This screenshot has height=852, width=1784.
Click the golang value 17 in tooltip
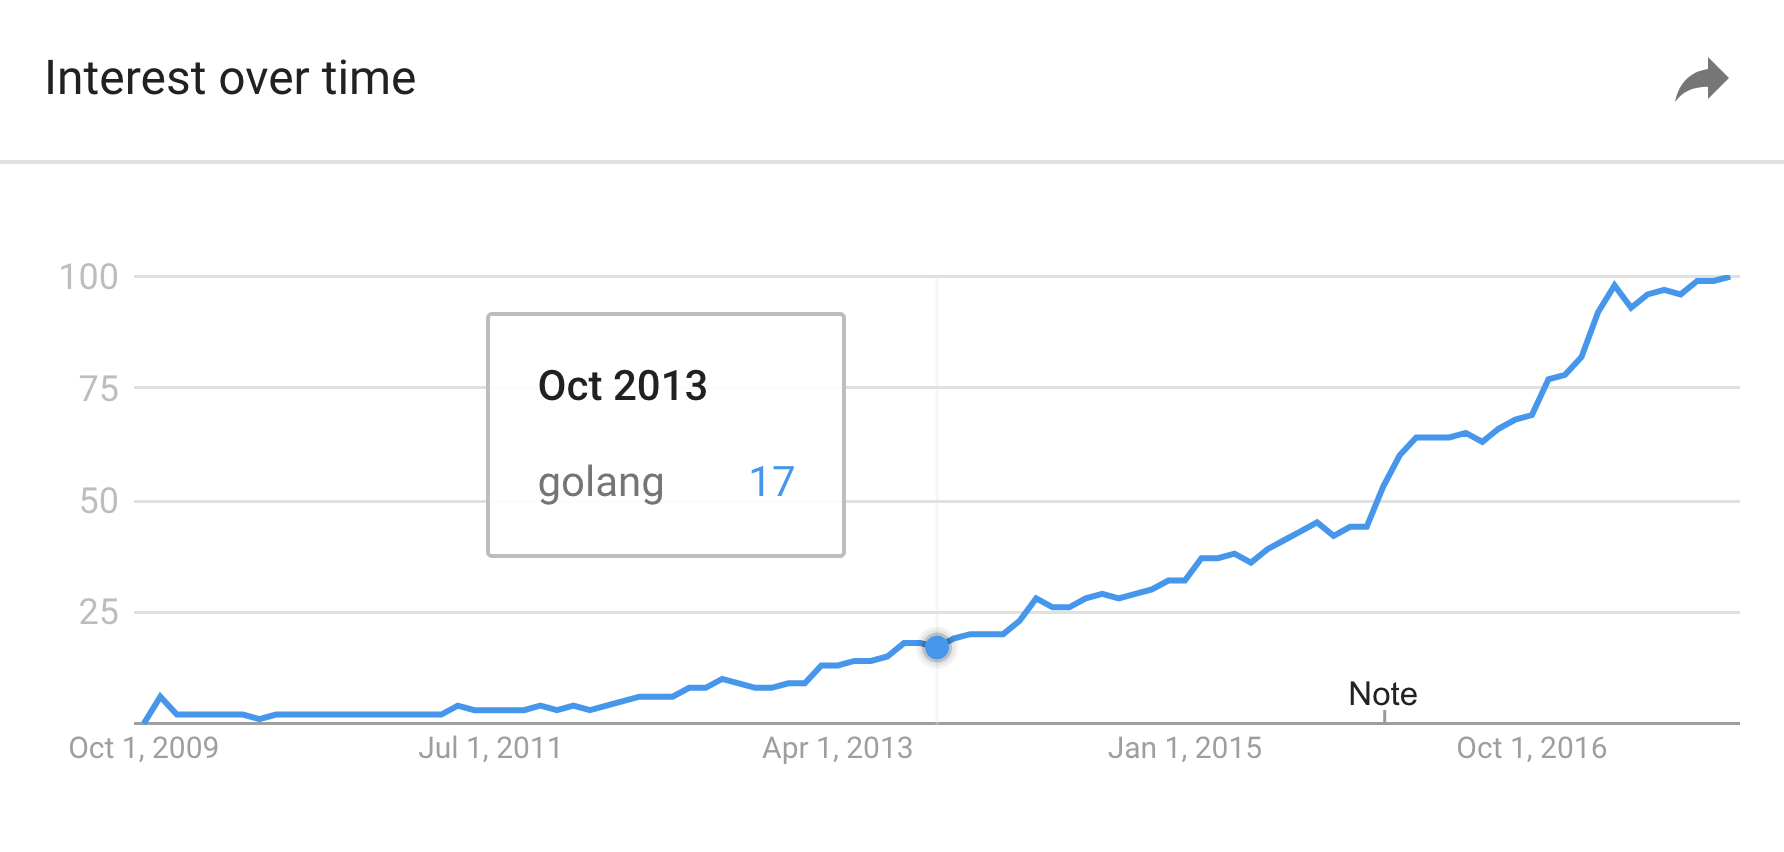(772, 481)
